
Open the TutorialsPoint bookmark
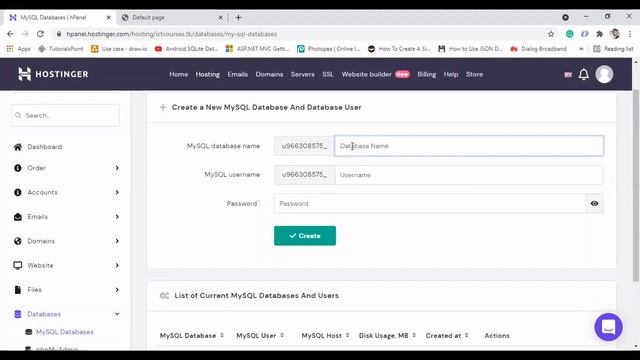pyautogui.click(x=61, y=49)
